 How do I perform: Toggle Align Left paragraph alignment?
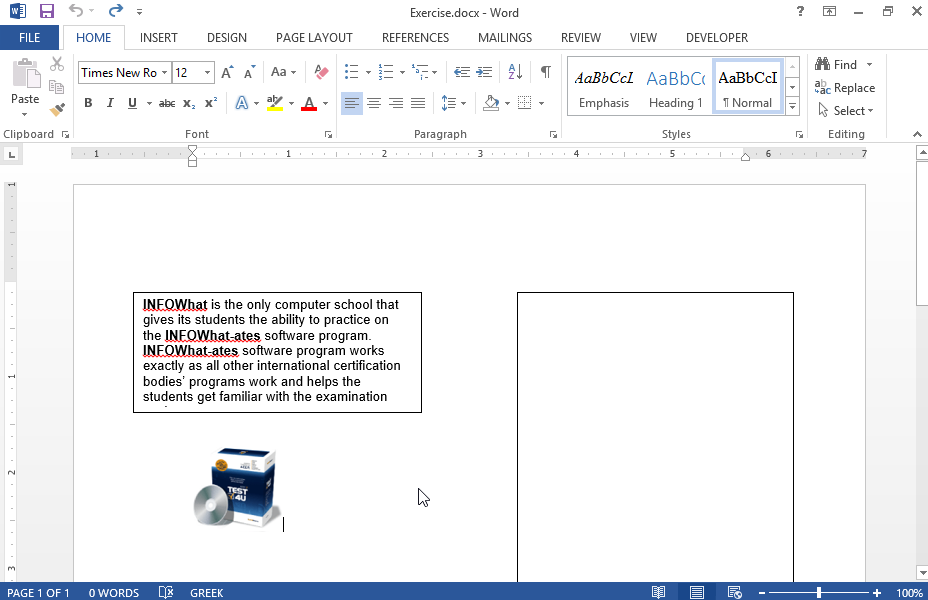coord(352,104)
